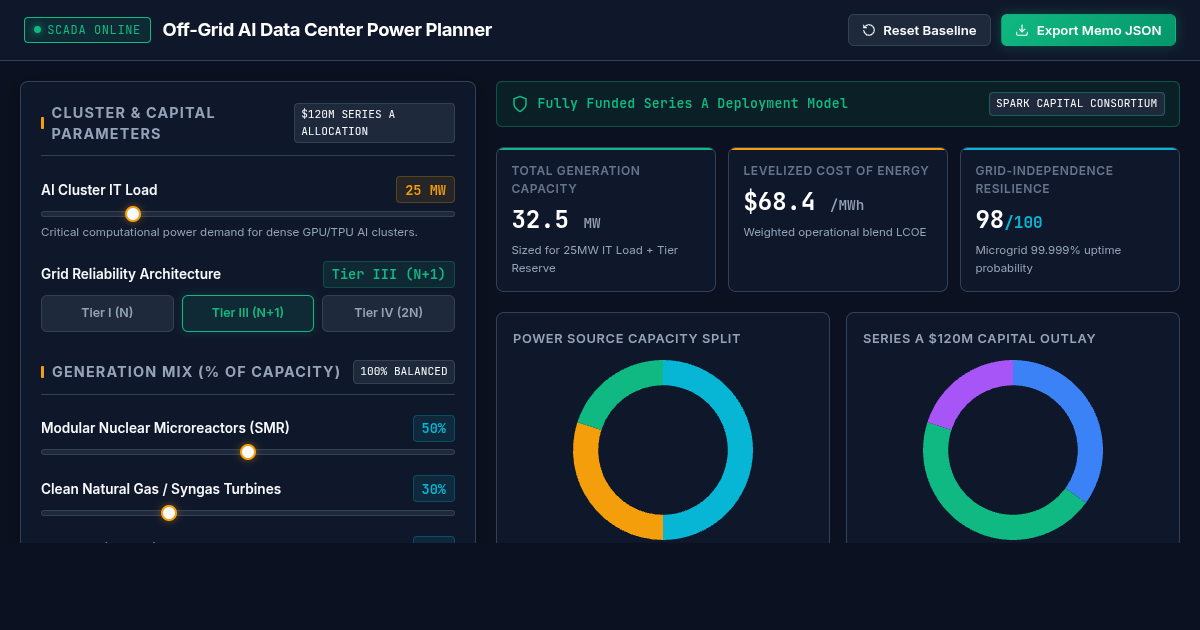Click the Power Source Capacity Split title

(627, 339)
